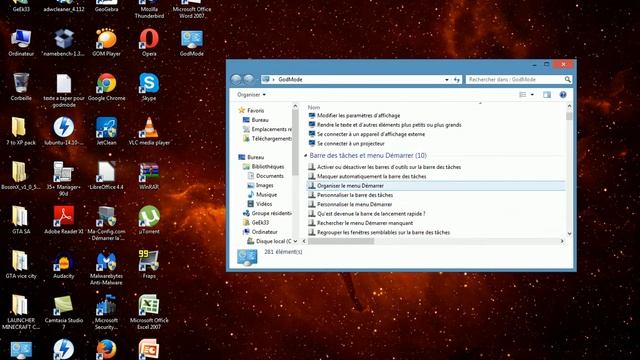Open 'Se connecter à un projecteur'
Screen dimensions: 640x360
pos(347,144)
